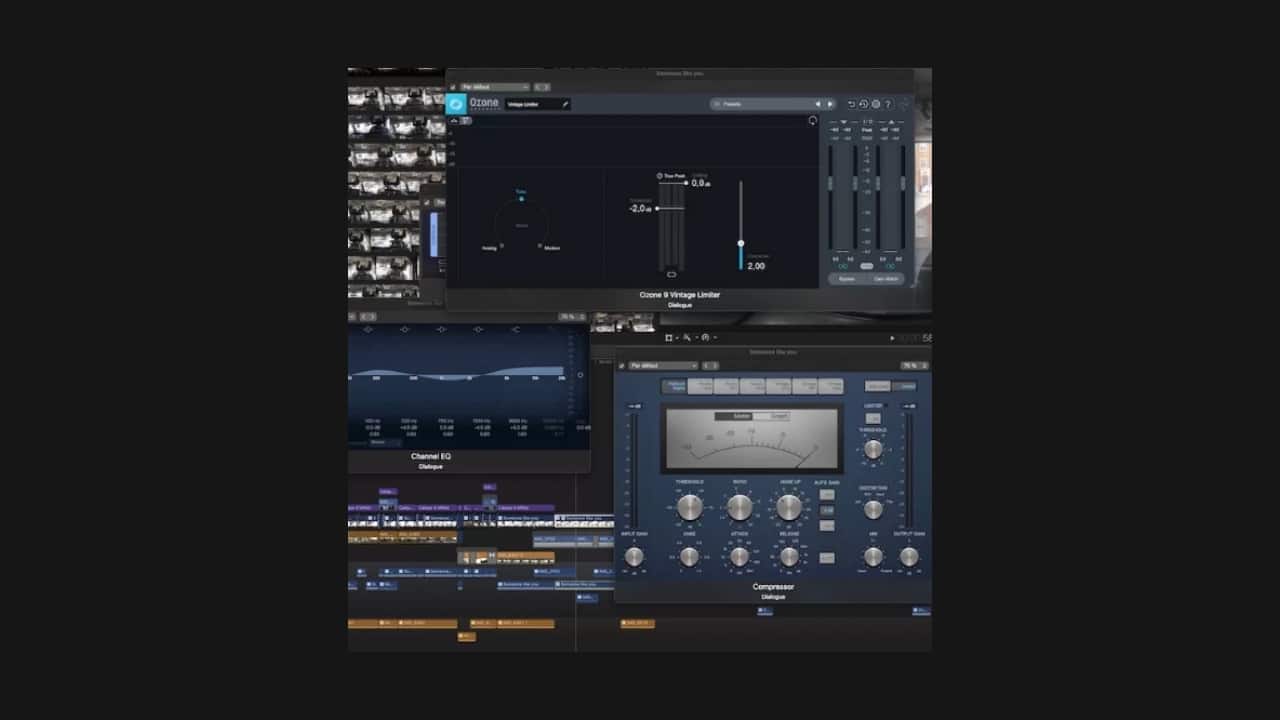Set Auto Gain to Off in Compressor
Image resolution: width=1280 pixels, height=720 pixels.
[x=827, y=494]
